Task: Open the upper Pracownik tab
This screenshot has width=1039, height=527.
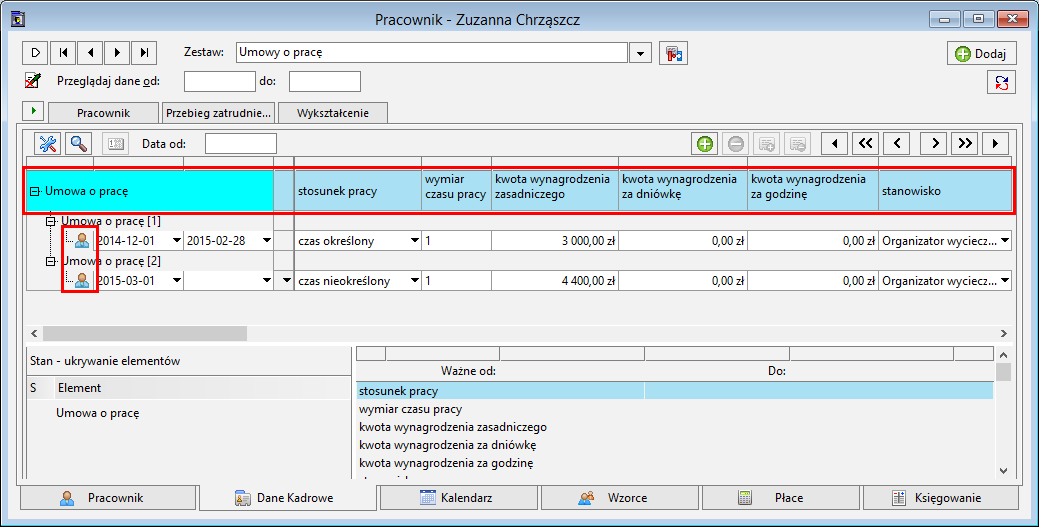Action: (103, 113)
